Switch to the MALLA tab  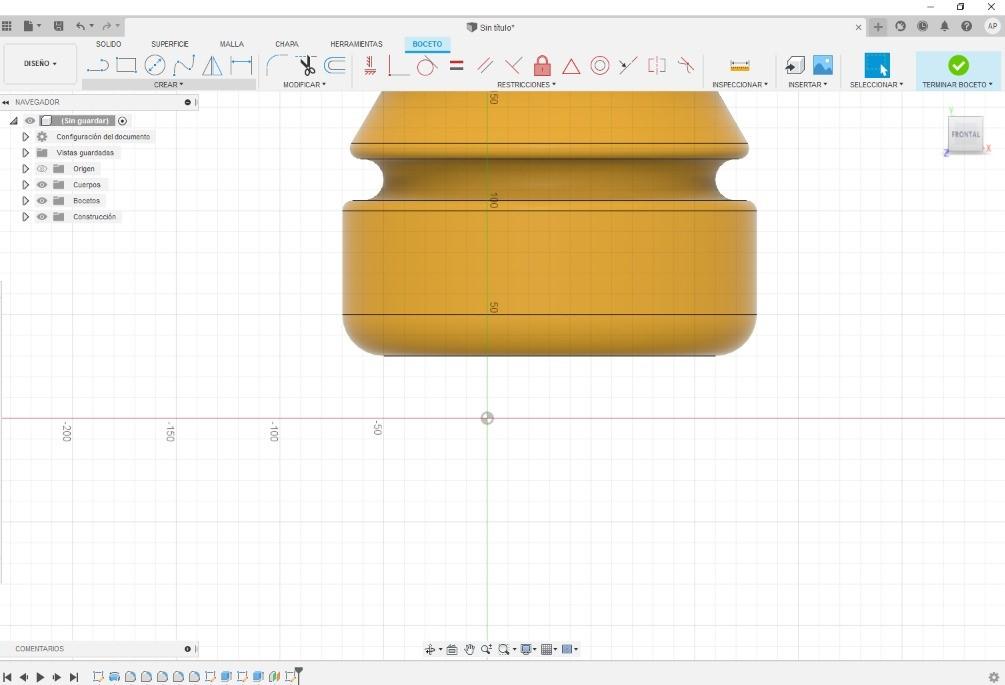(231, 44)
